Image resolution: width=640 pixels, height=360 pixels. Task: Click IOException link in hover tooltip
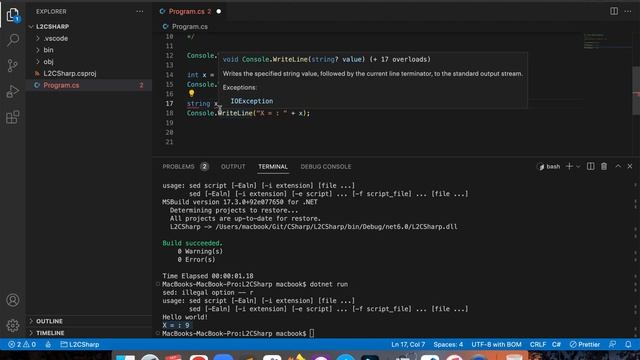252,101
